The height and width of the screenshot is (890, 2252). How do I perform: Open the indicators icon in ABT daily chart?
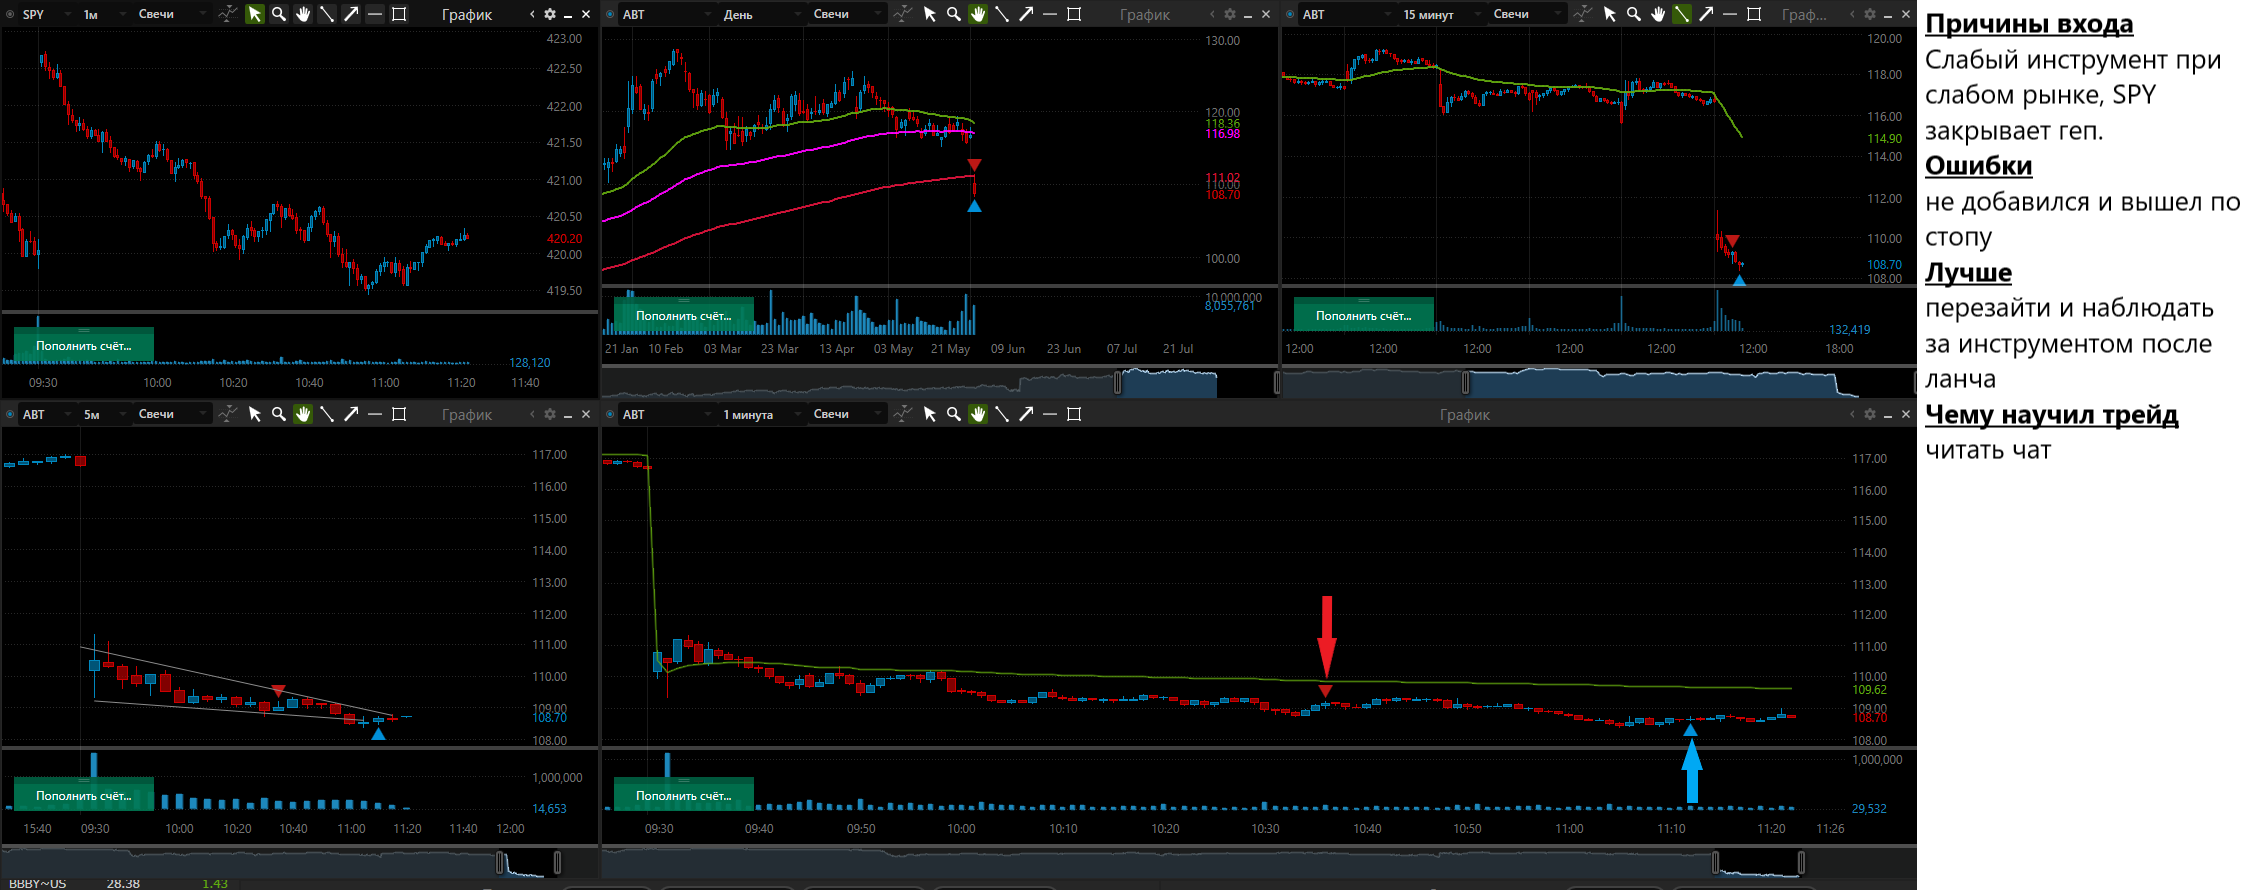(x=903, y=14)
